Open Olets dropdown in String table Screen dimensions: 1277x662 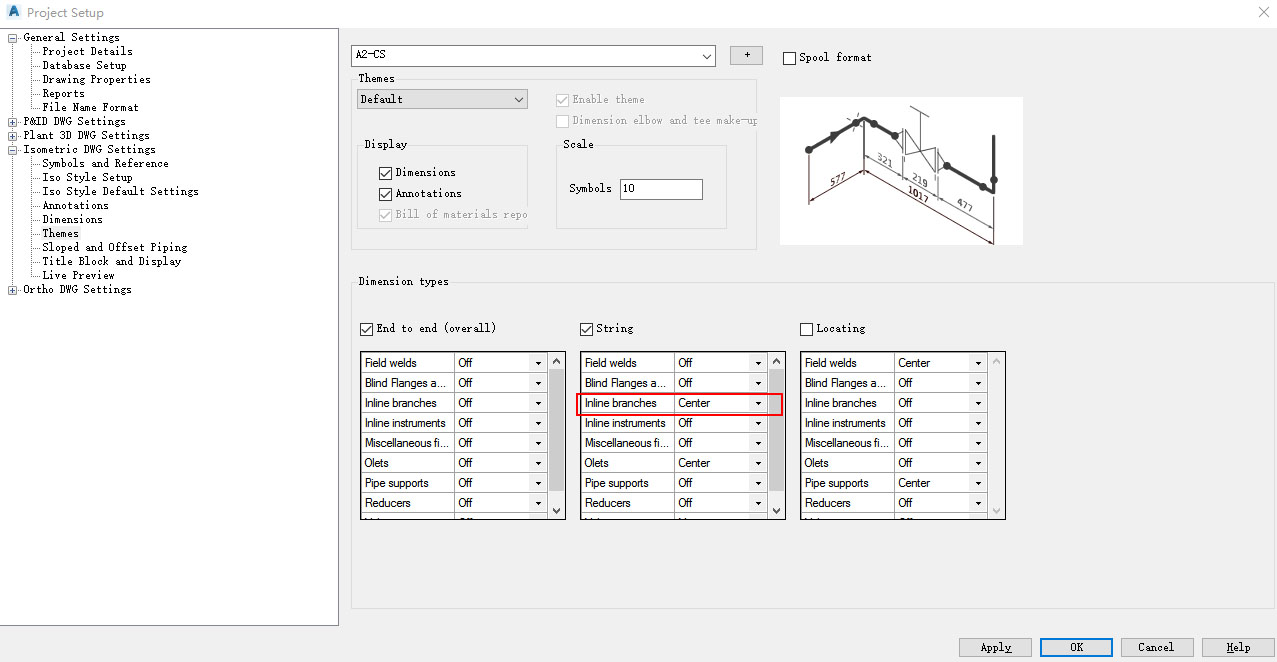[758, 463]
